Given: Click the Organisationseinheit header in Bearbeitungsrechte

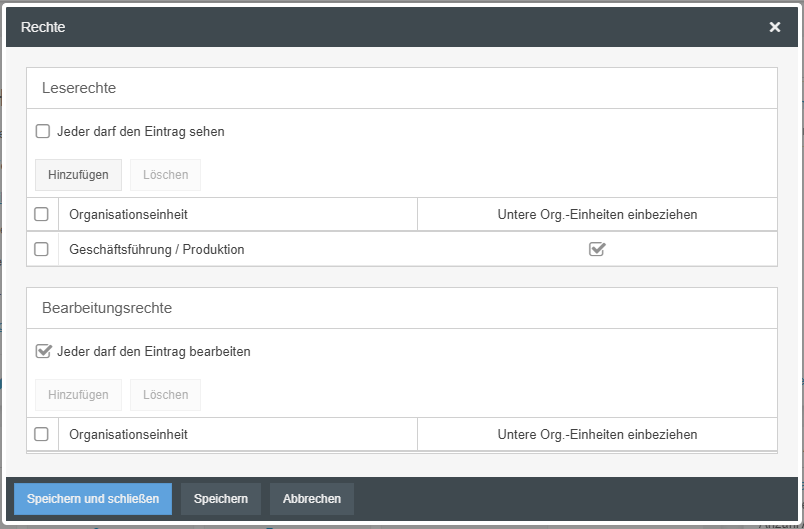Looking at the screenshot, I should (x=128, y=434).
